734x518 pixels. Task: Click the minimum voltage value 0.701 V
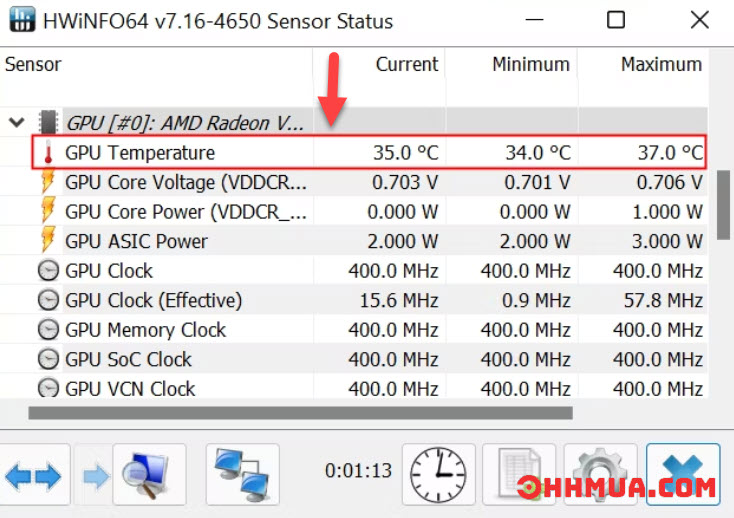(537, 182)
